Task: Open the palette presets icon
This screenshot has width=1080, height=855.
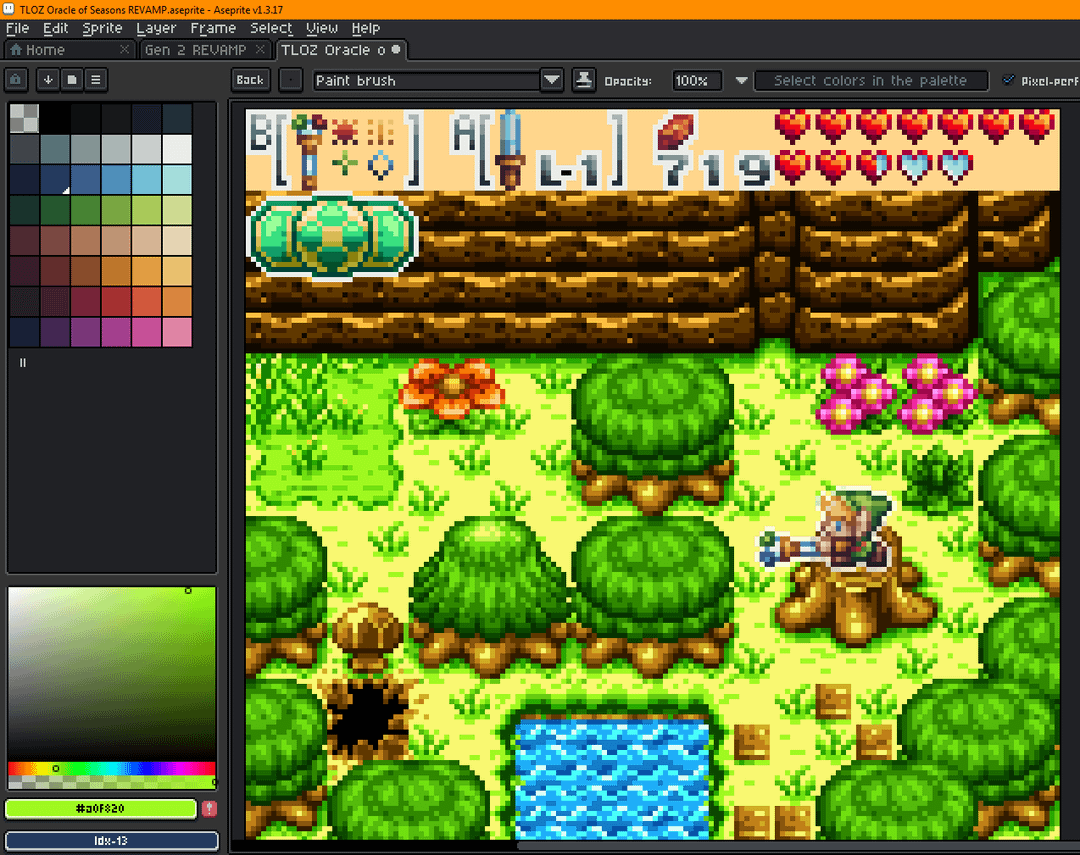Action: pos(72,80)
